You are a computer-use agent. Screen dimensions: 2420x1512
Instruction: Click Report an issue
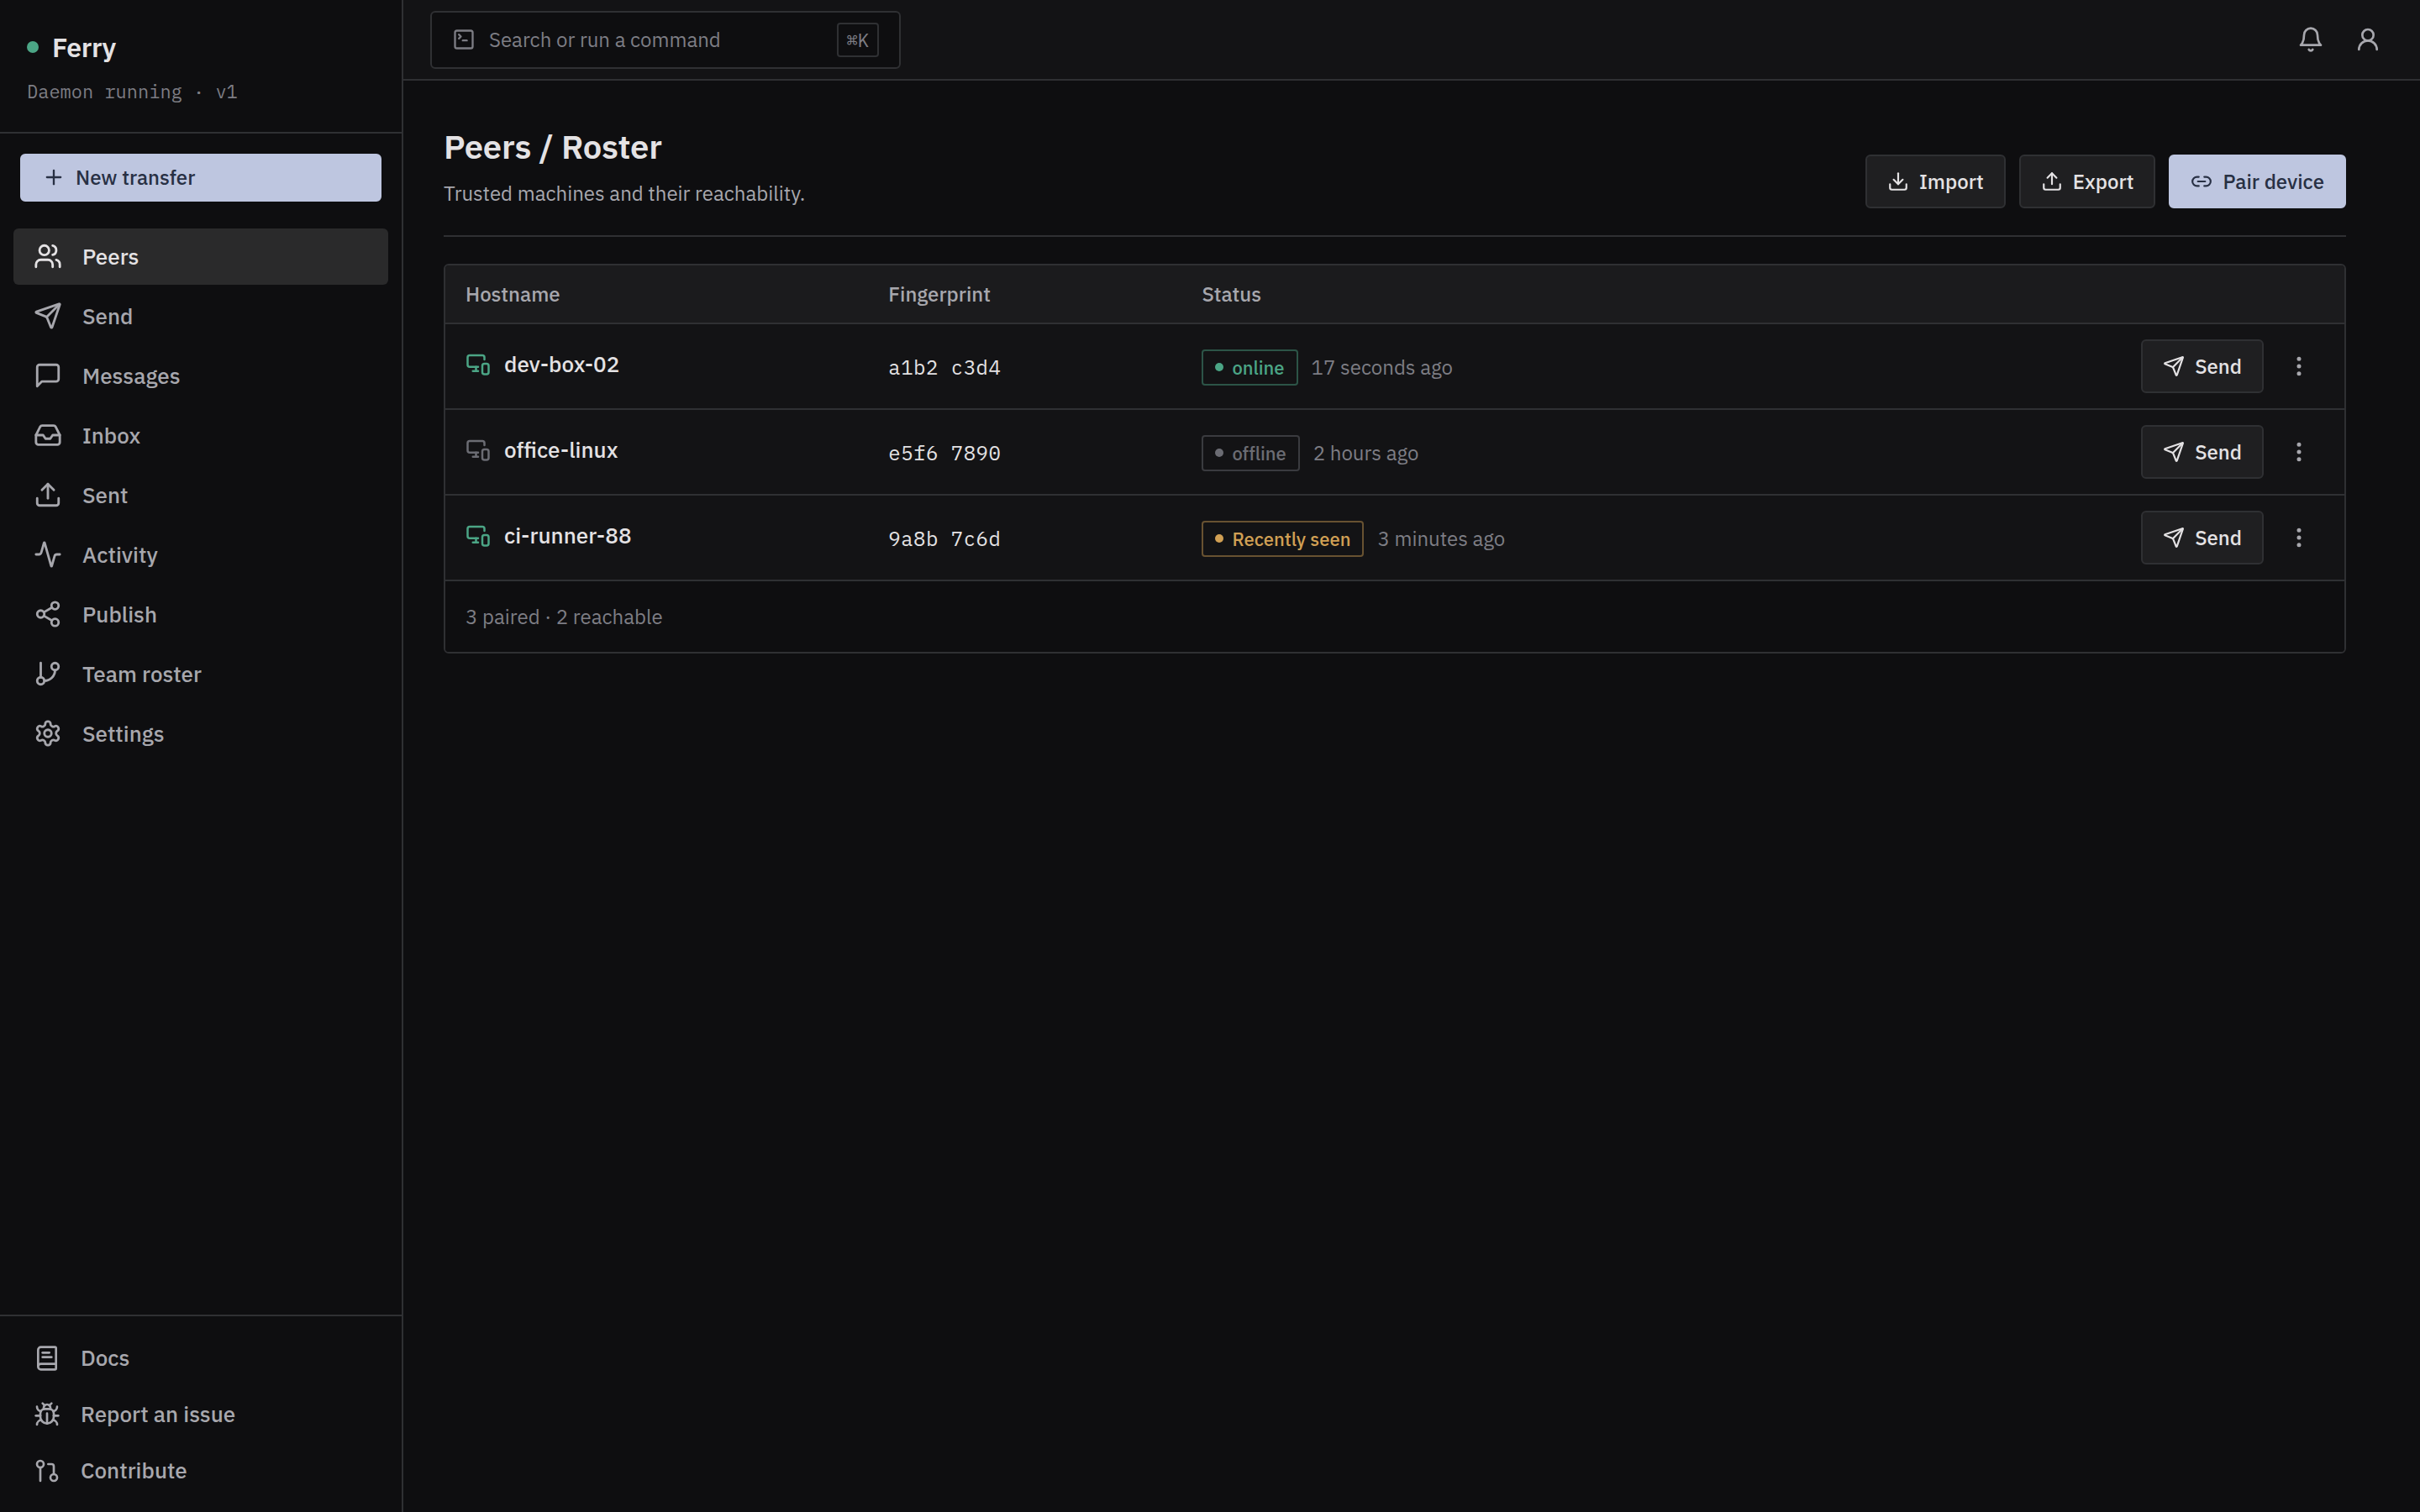point(201,1414)
